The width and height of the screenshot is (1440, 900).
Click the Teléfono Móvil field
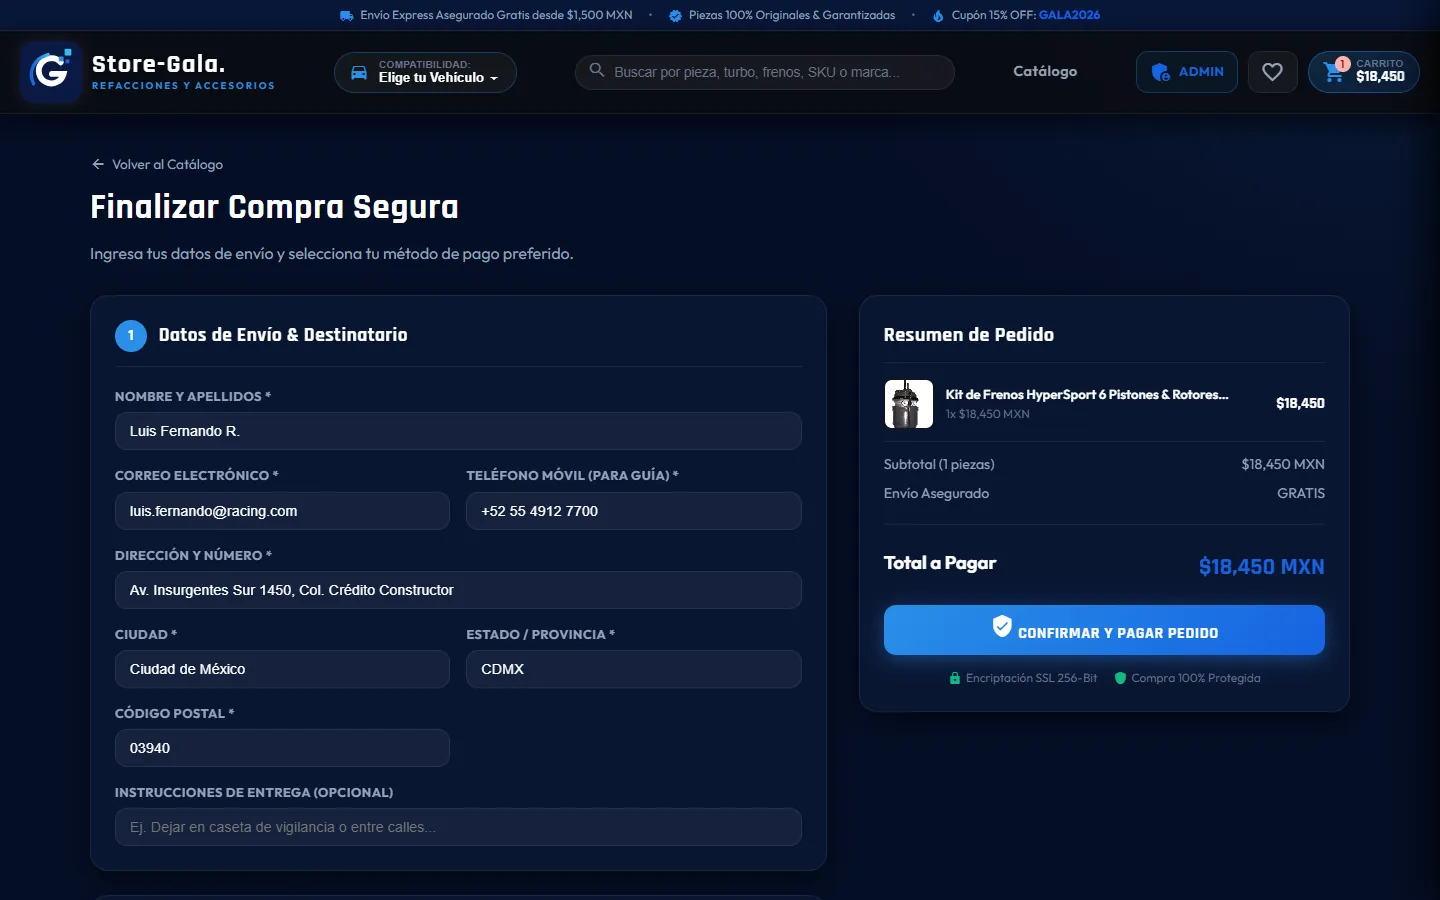634,511
